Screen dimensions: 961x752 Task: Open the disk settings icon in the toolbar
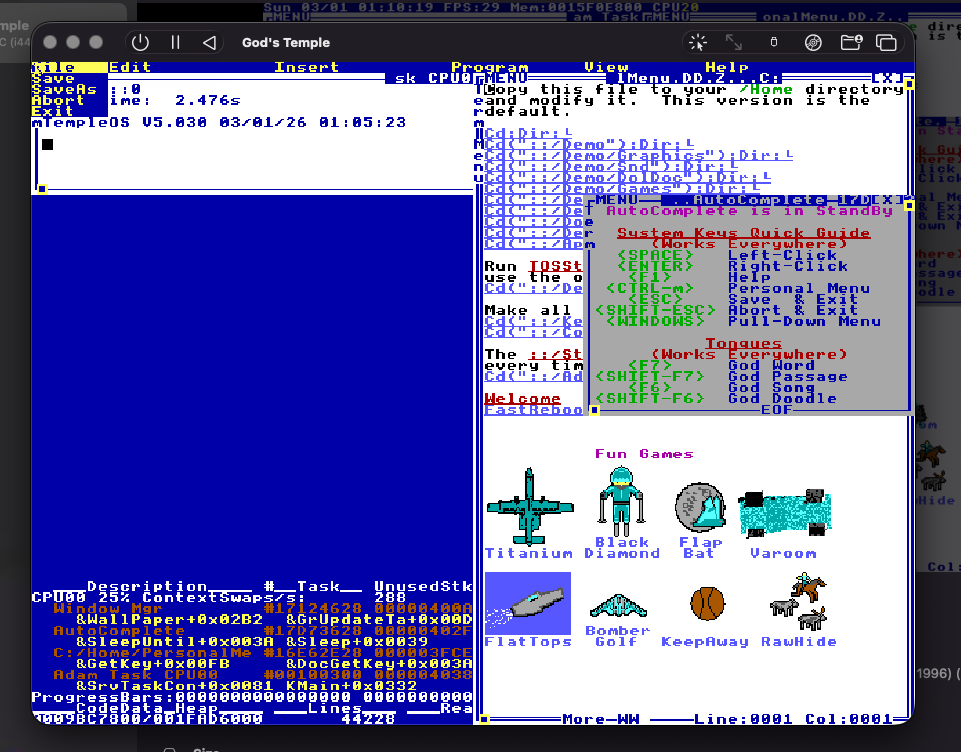(x=812, y=42)
